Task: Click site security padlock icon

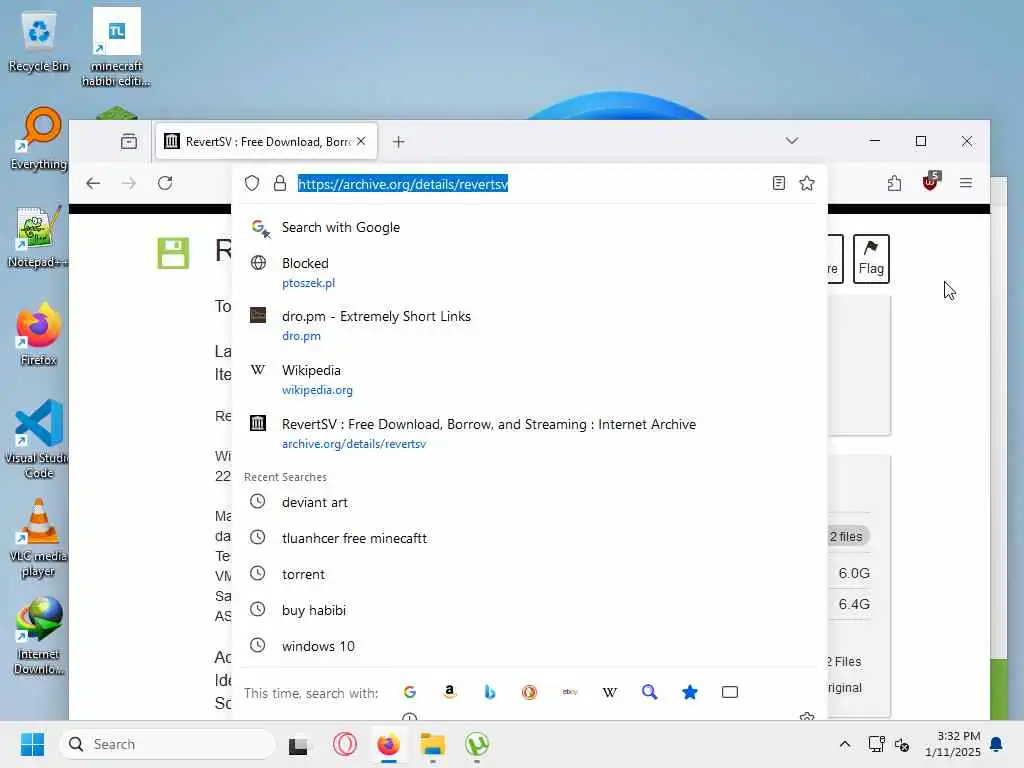Action: (280, 184)
